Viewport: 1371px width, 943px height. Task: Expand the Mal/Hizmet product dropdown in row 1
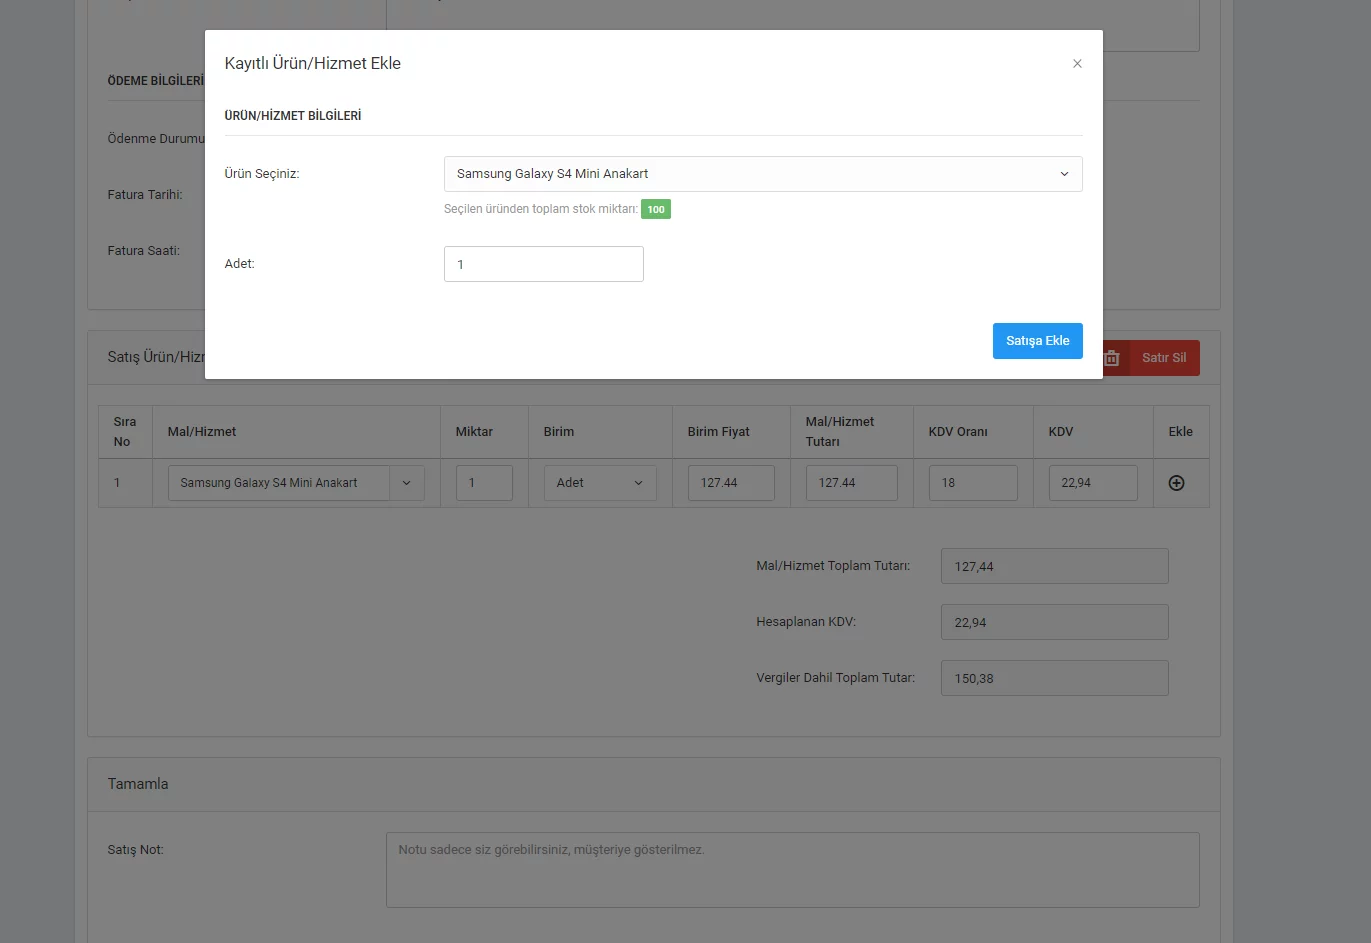pos(406,483)
